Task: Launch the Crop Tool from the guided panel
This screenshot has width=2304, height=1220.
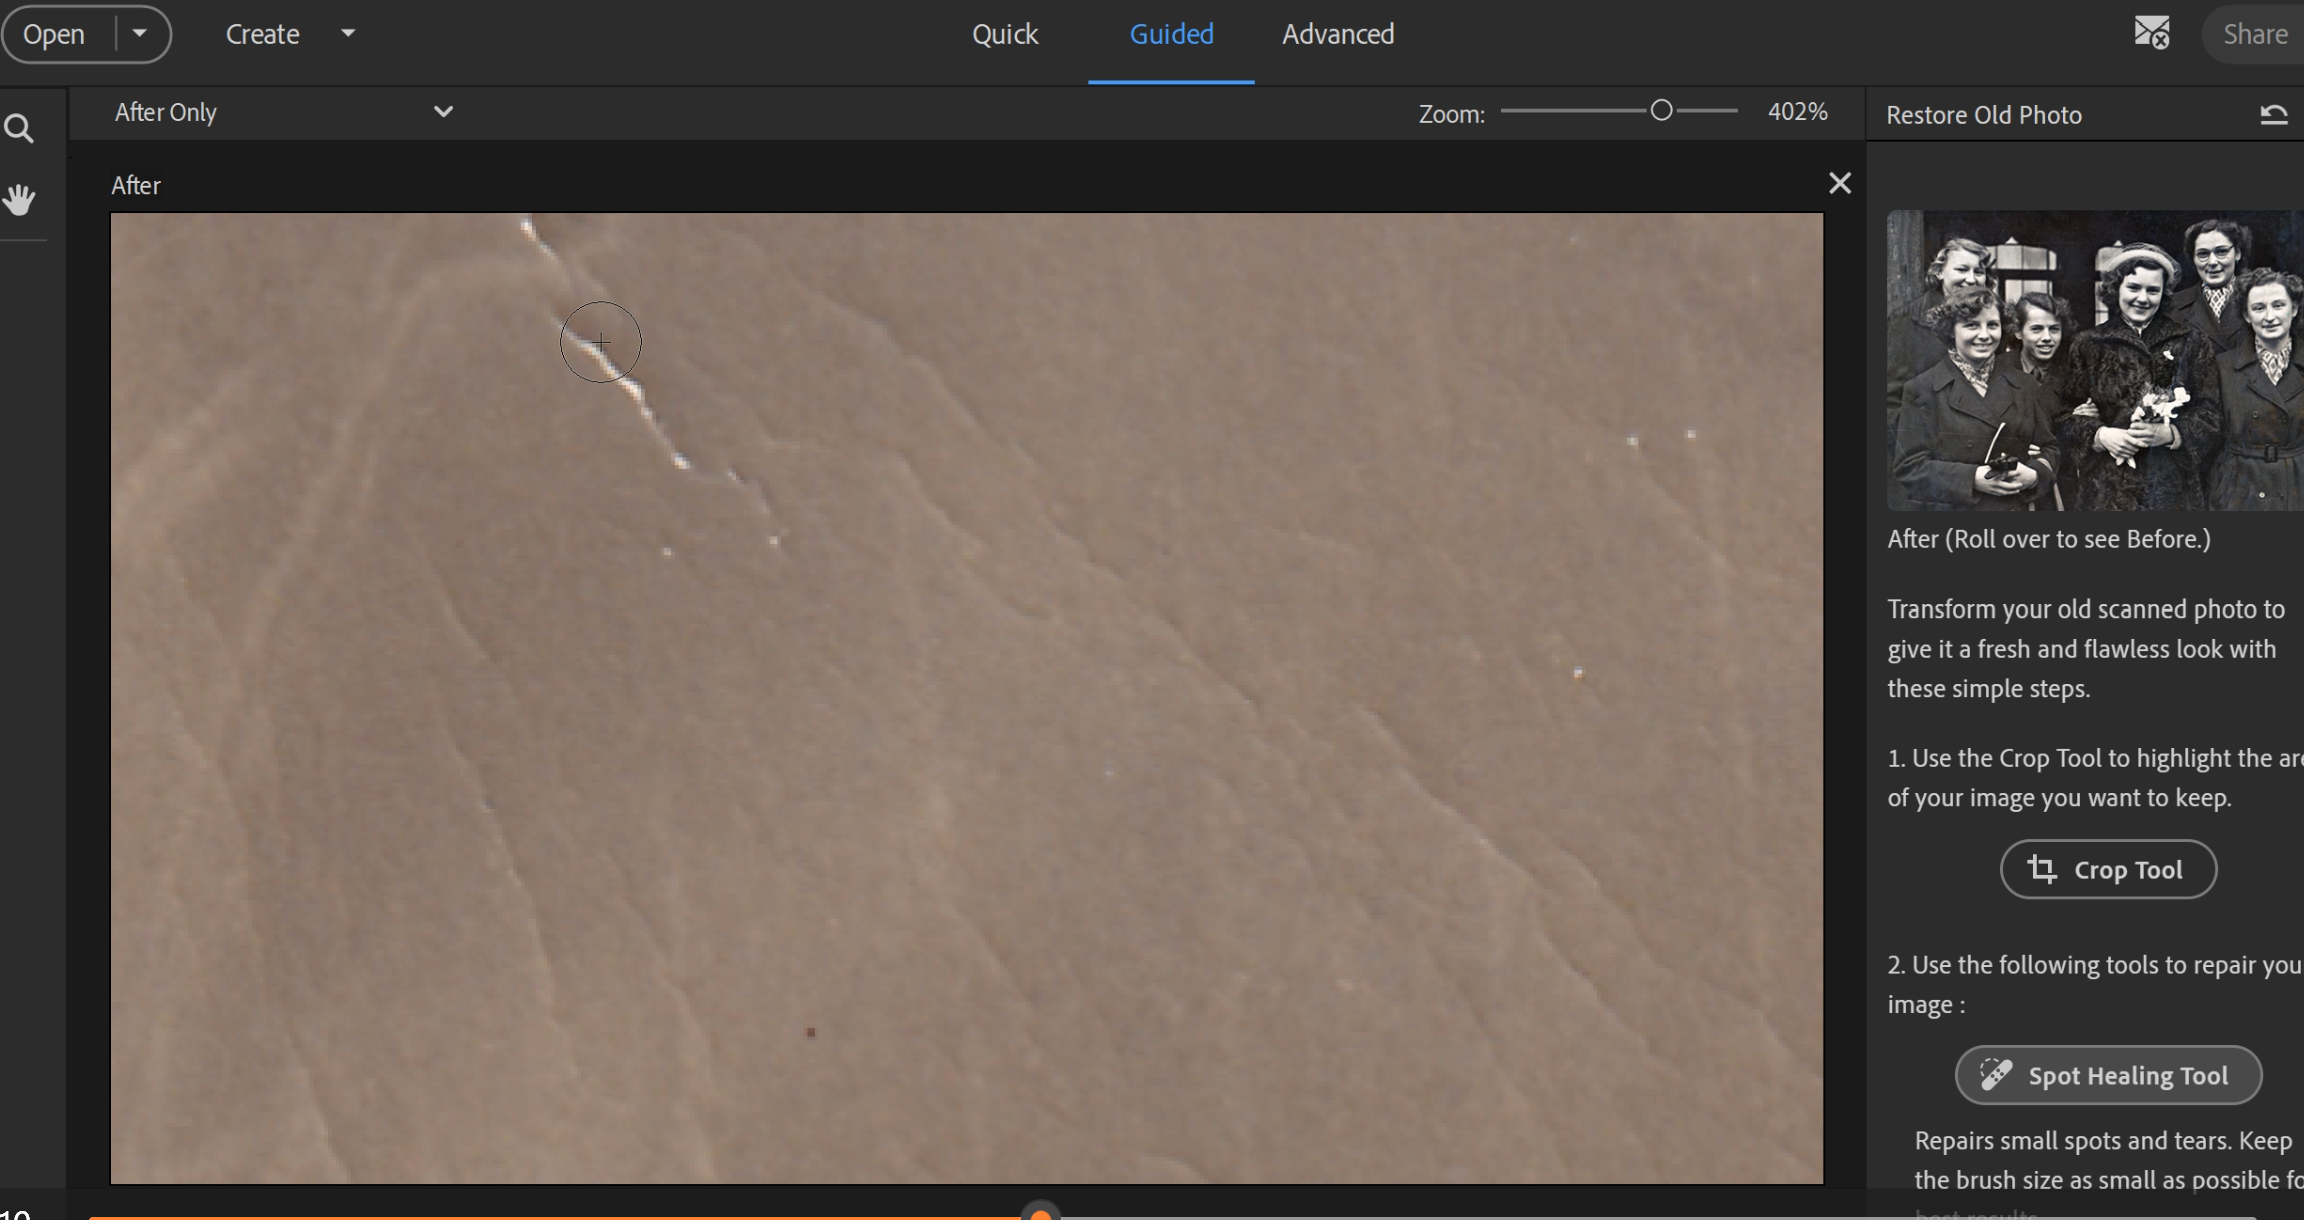Action: [2107, 869]
